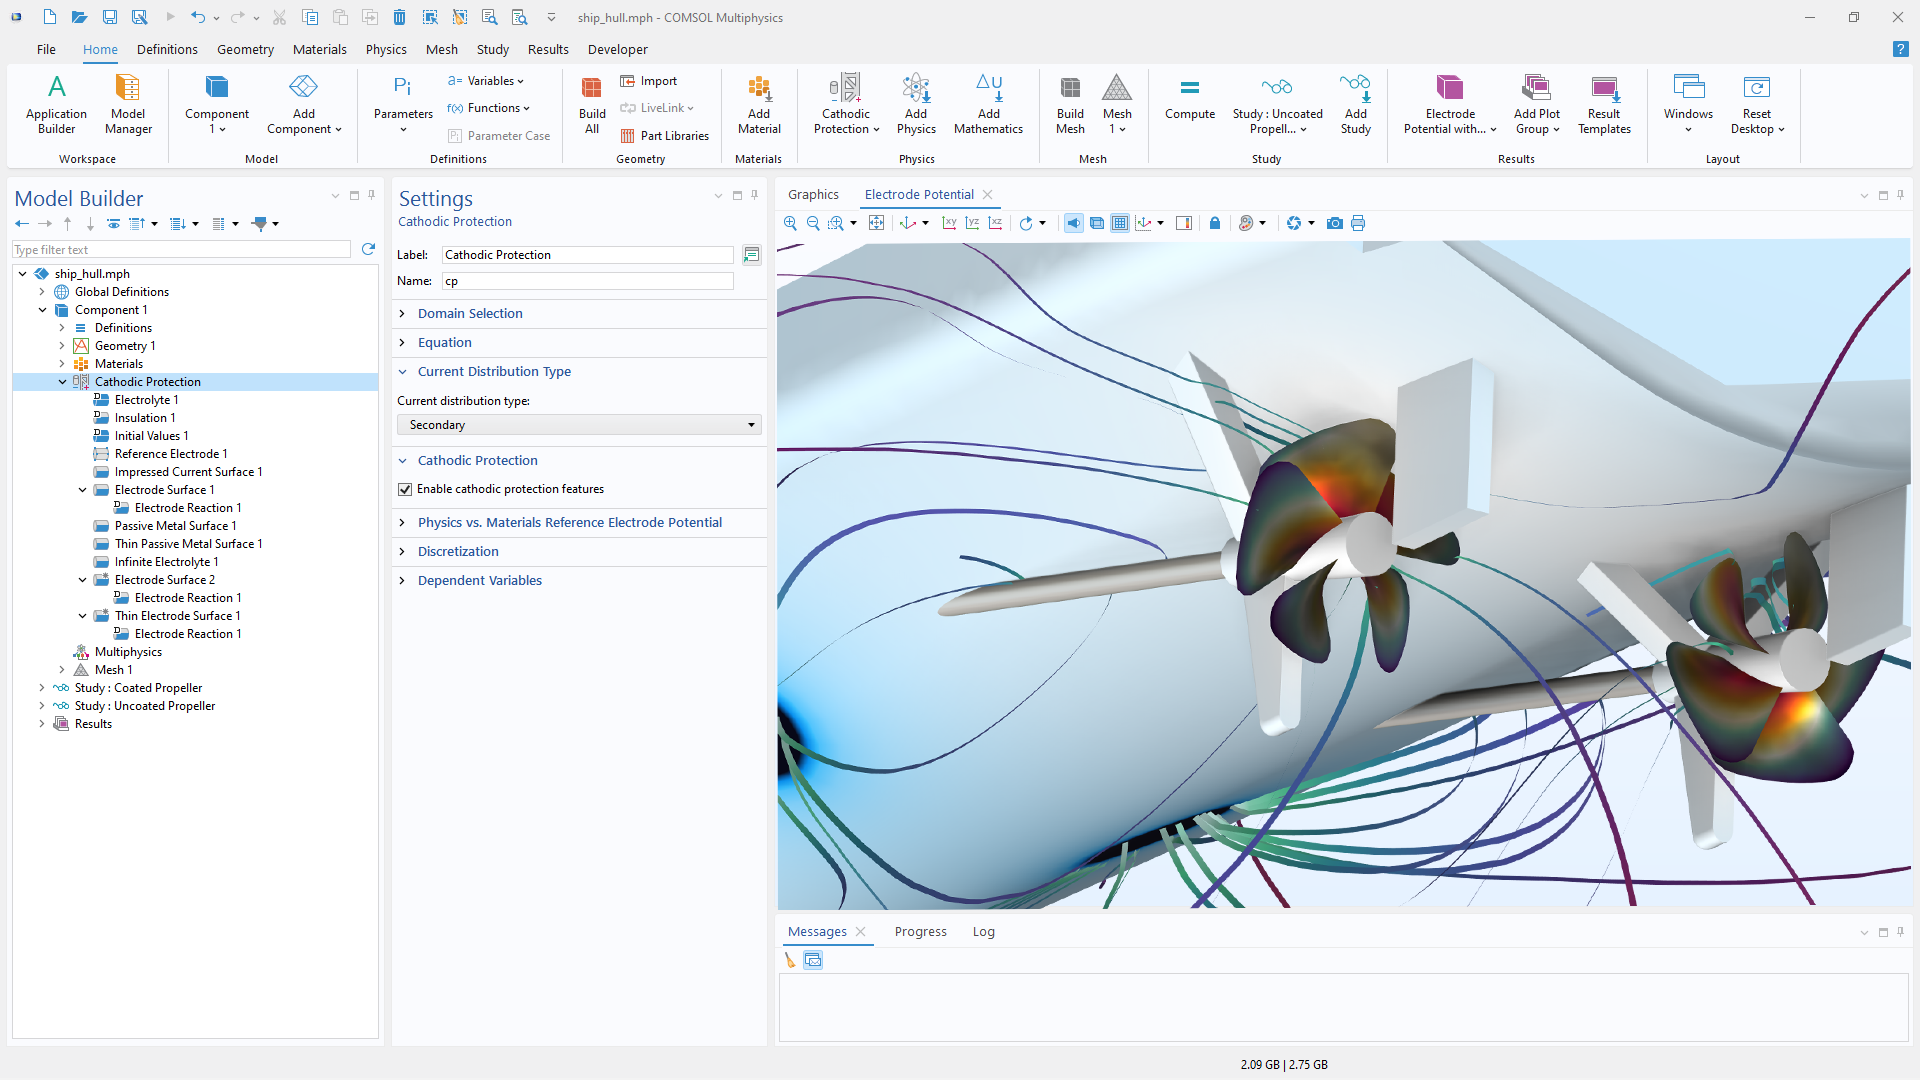The width and height of the screenshot is (1920, 1080).
Task: Switch to the Progress tab
Action: coord(920,931)
